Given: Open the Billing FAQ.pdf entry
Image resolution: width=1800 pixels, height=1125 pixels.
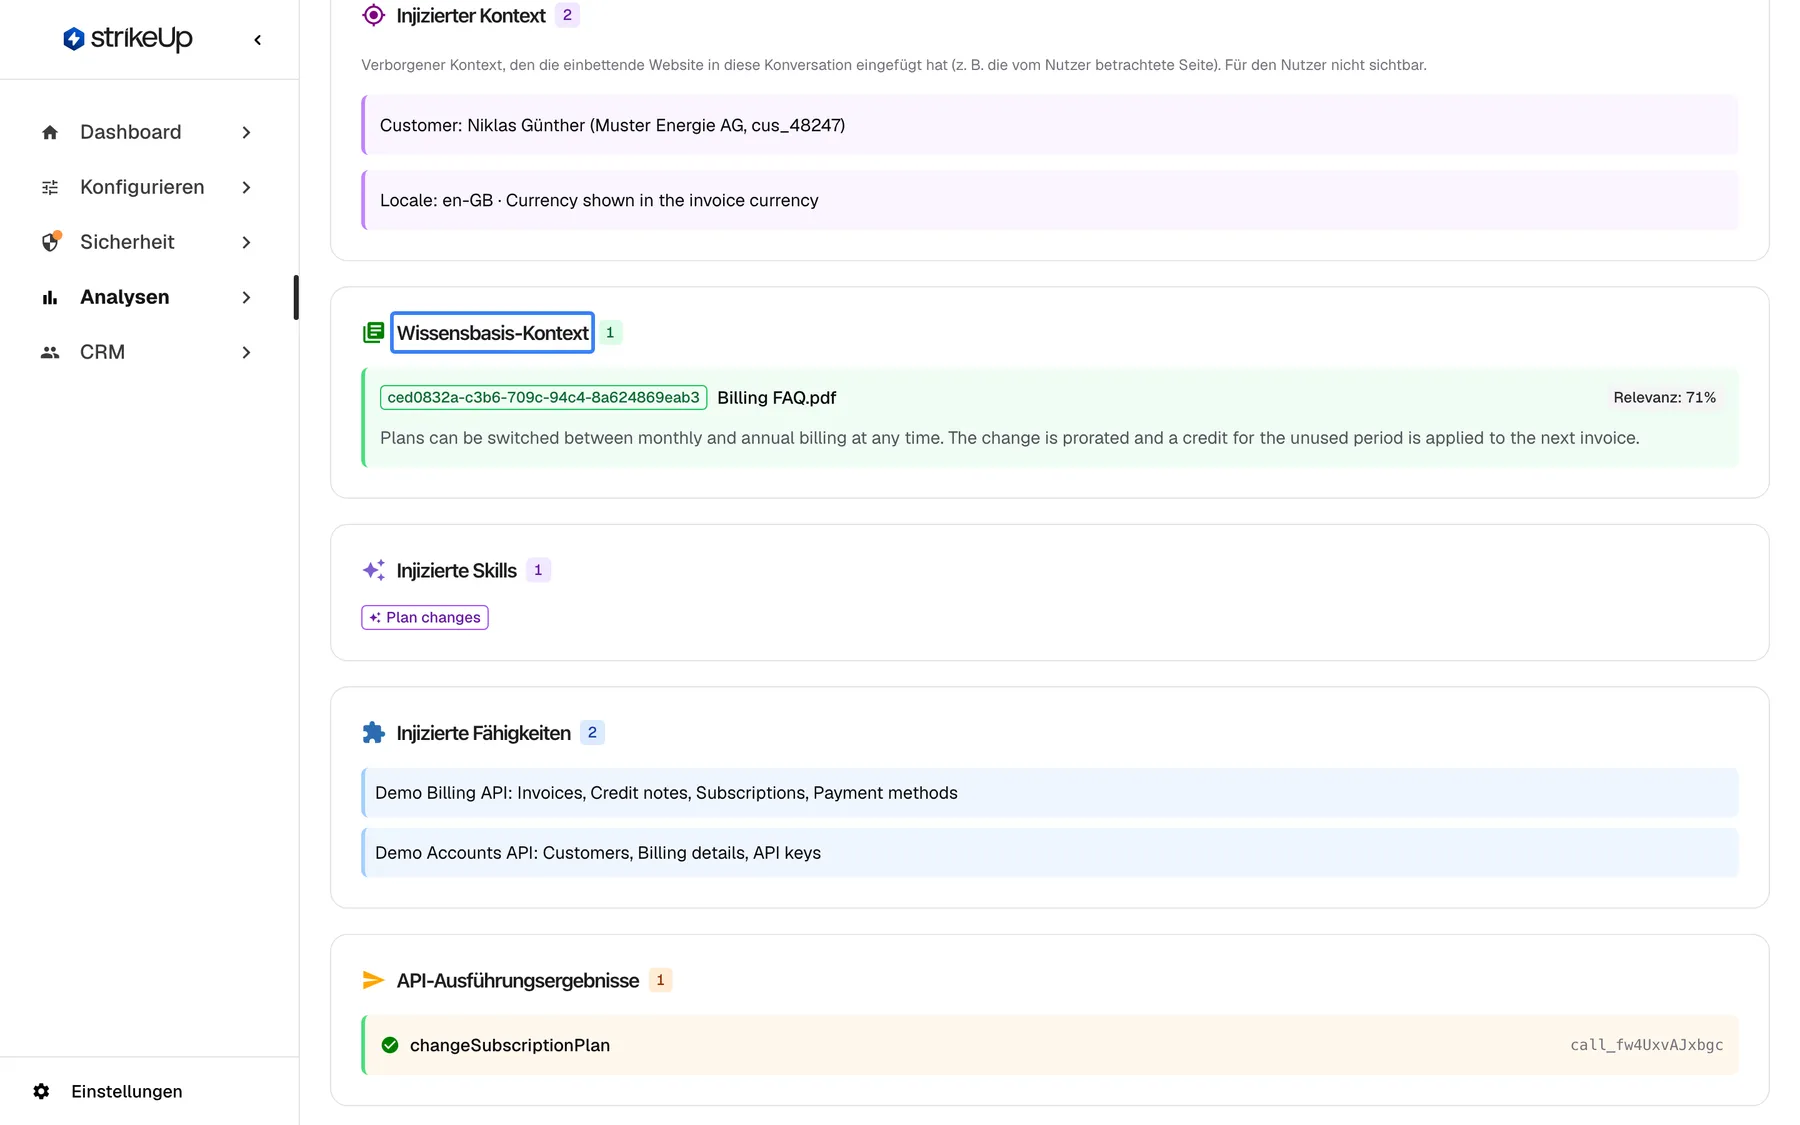Looking at the screenshot, I should pos(776,398).
